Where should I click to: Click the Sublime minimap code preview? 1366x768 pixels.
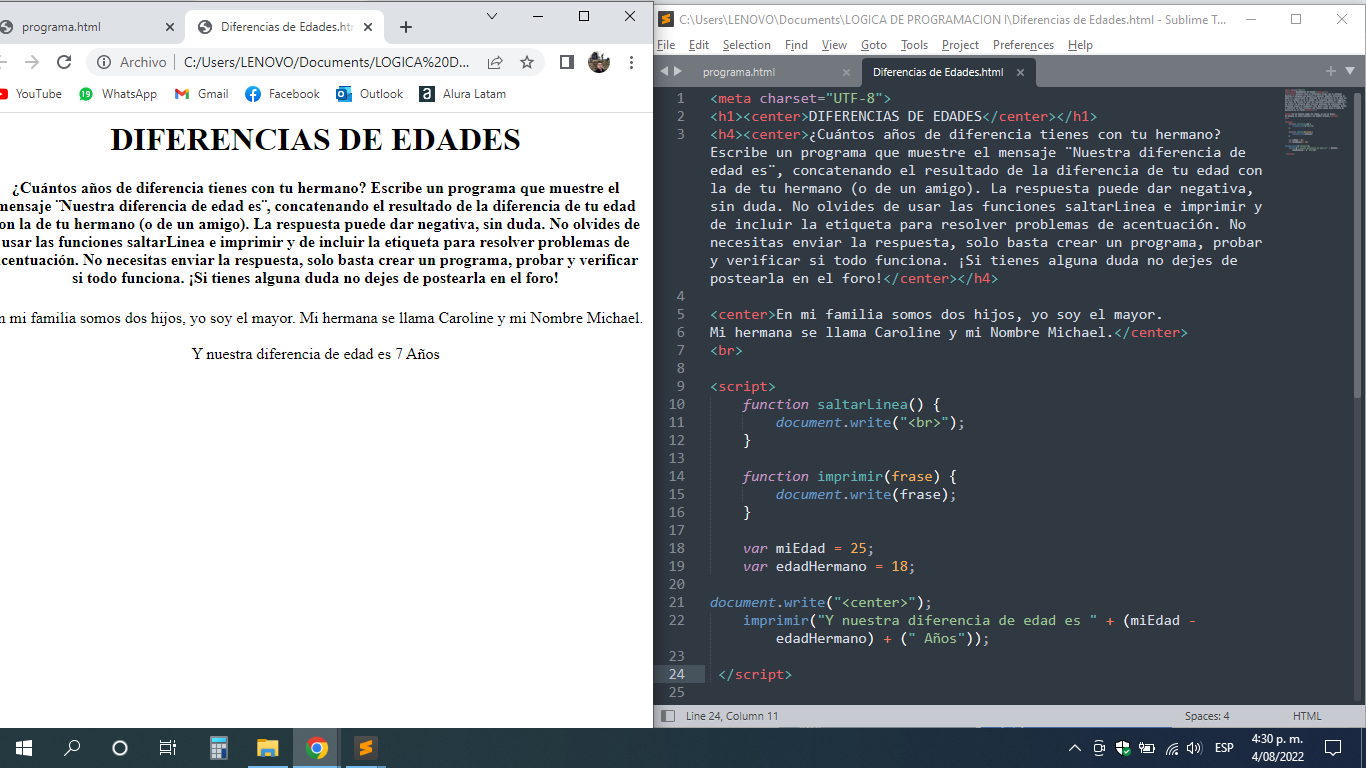point(1315,122)
